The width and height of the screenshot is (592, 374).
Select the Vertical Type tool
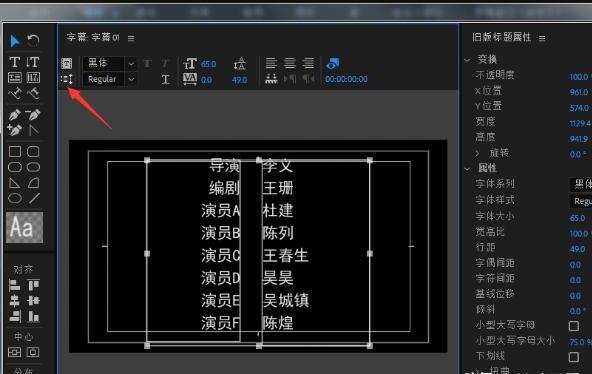pos(33,62)
